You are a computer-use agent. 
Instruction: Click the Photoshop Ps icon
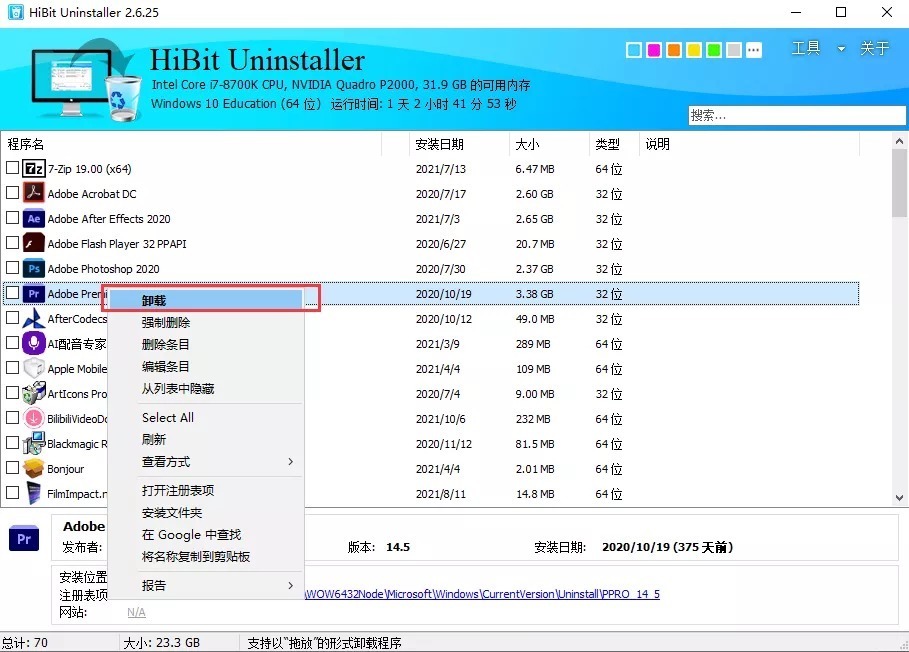coord(34,268)
